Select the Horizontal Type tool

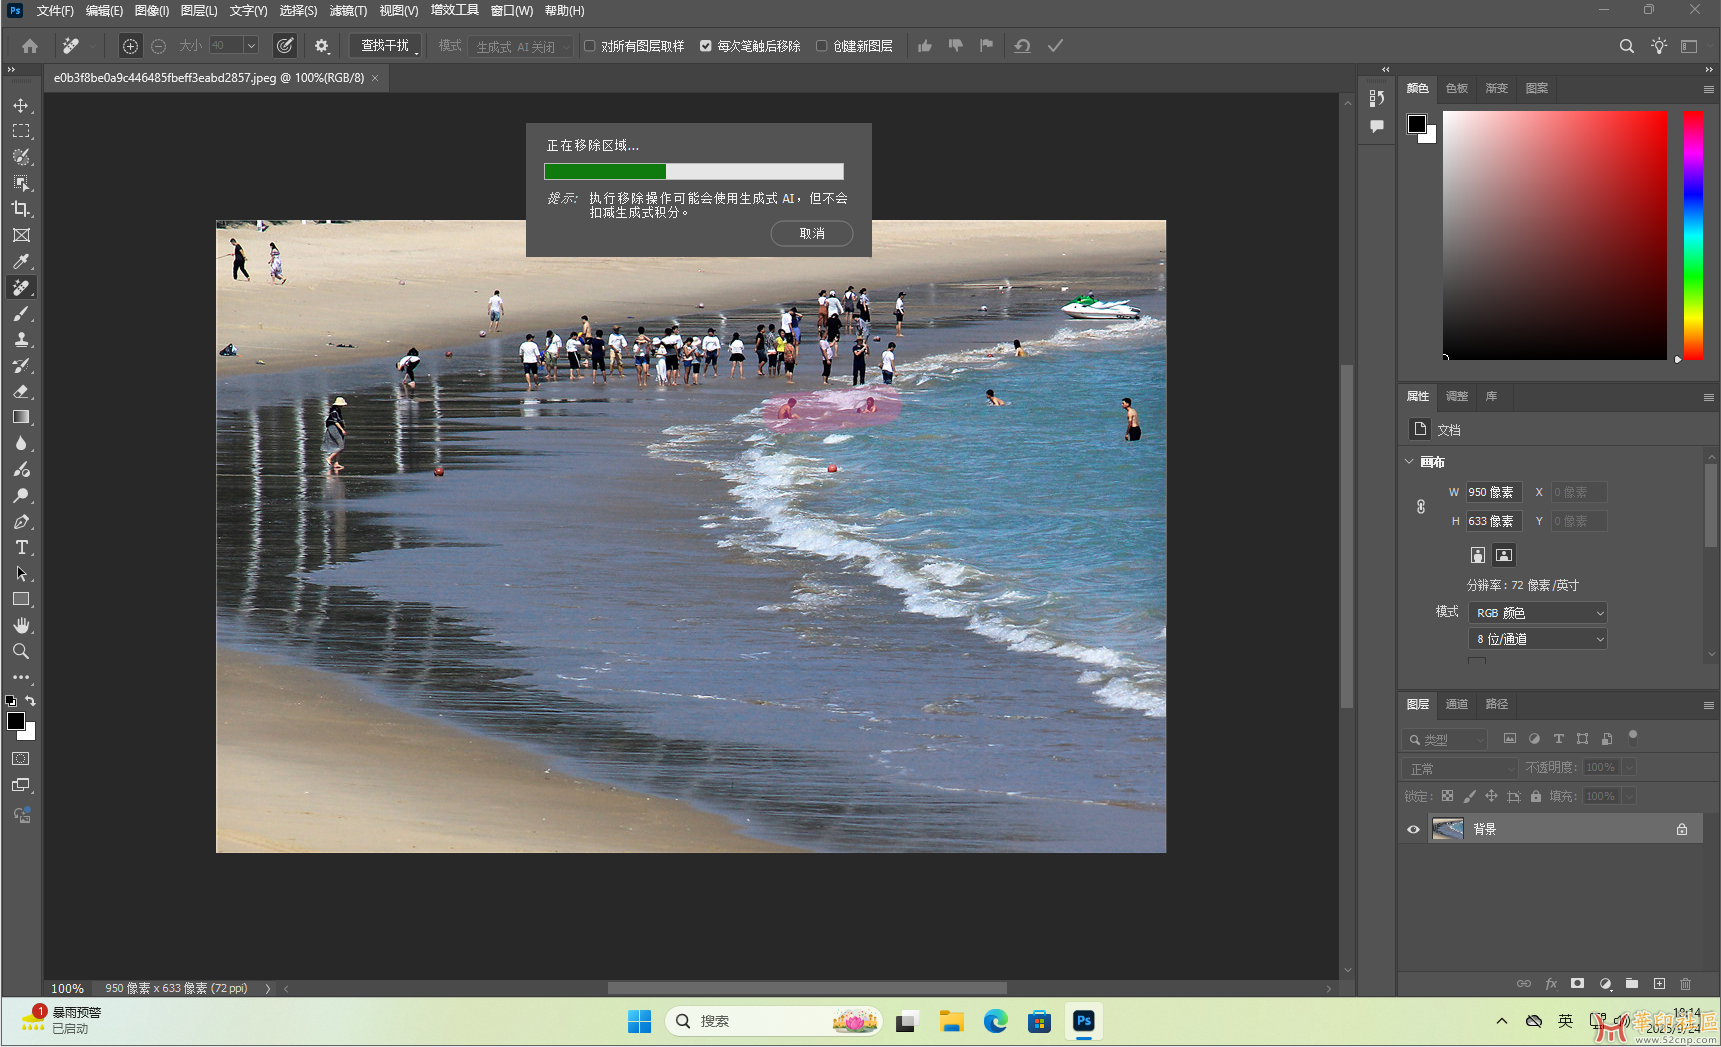pos(21,547)
